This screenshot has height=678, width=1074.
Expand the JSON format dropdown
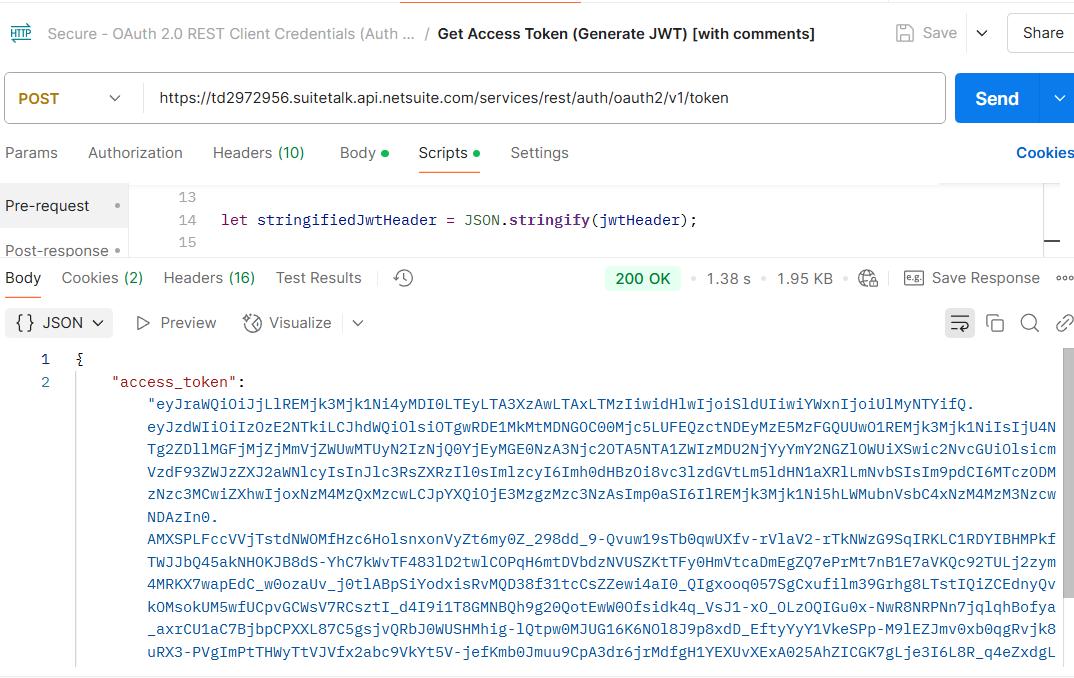(60, 322)
